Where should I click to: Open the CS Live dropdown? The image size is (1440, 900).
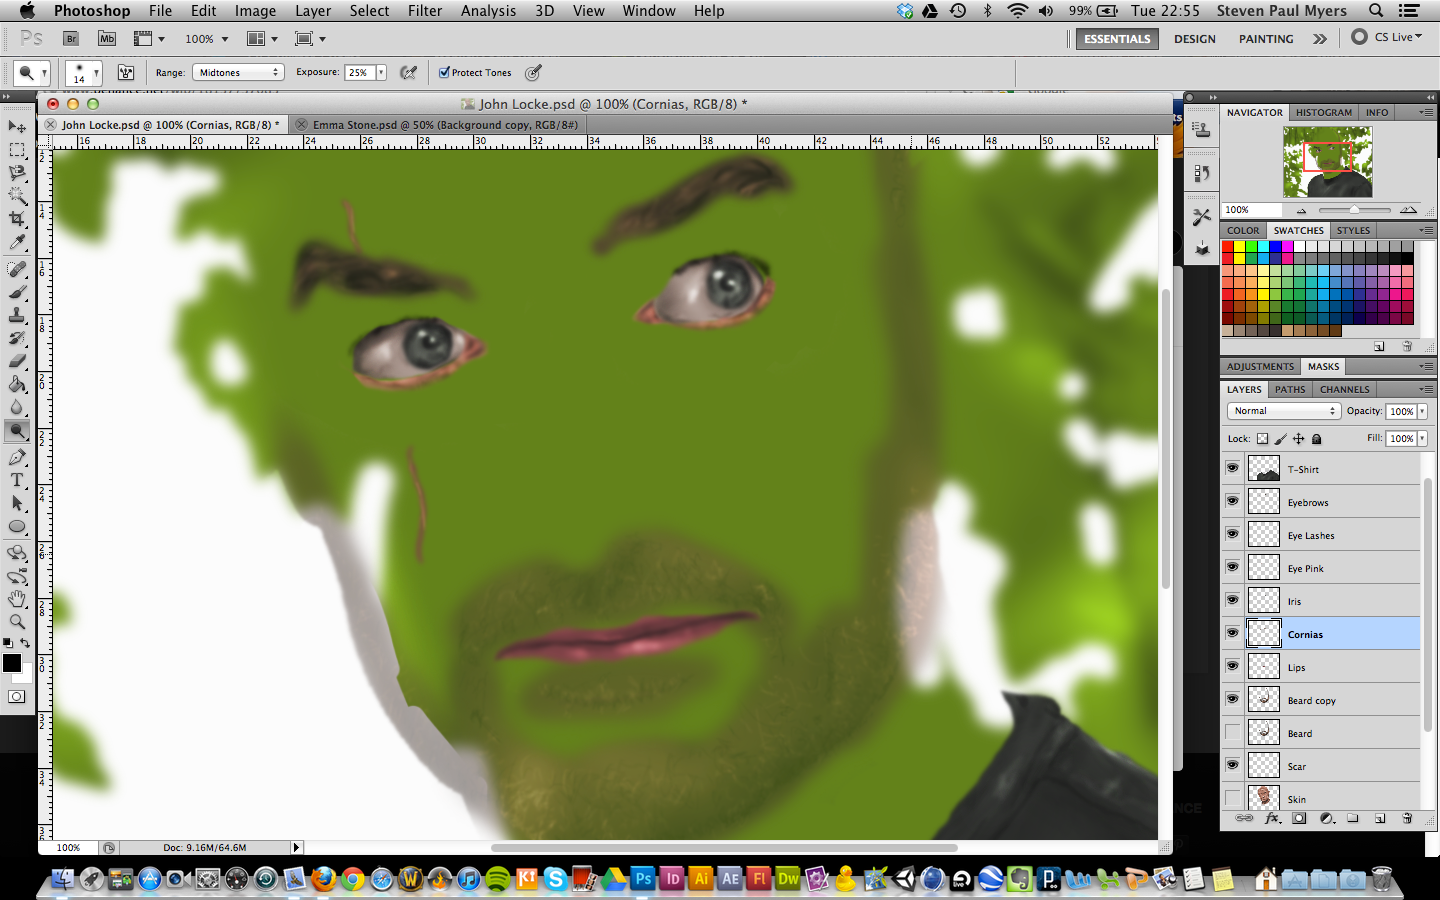coord(1386,37)
